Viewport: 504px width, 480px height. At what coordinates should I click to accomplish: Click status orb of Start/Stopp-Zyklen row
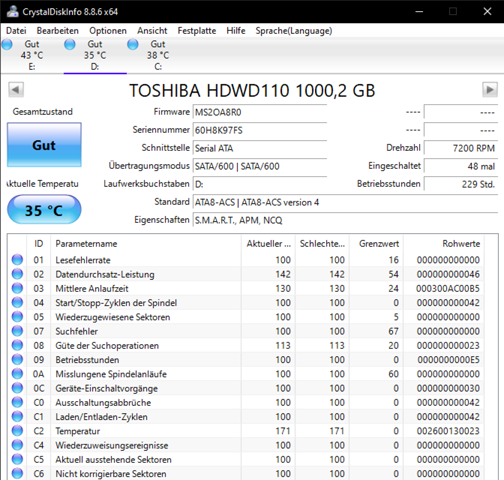click(17, 302)
